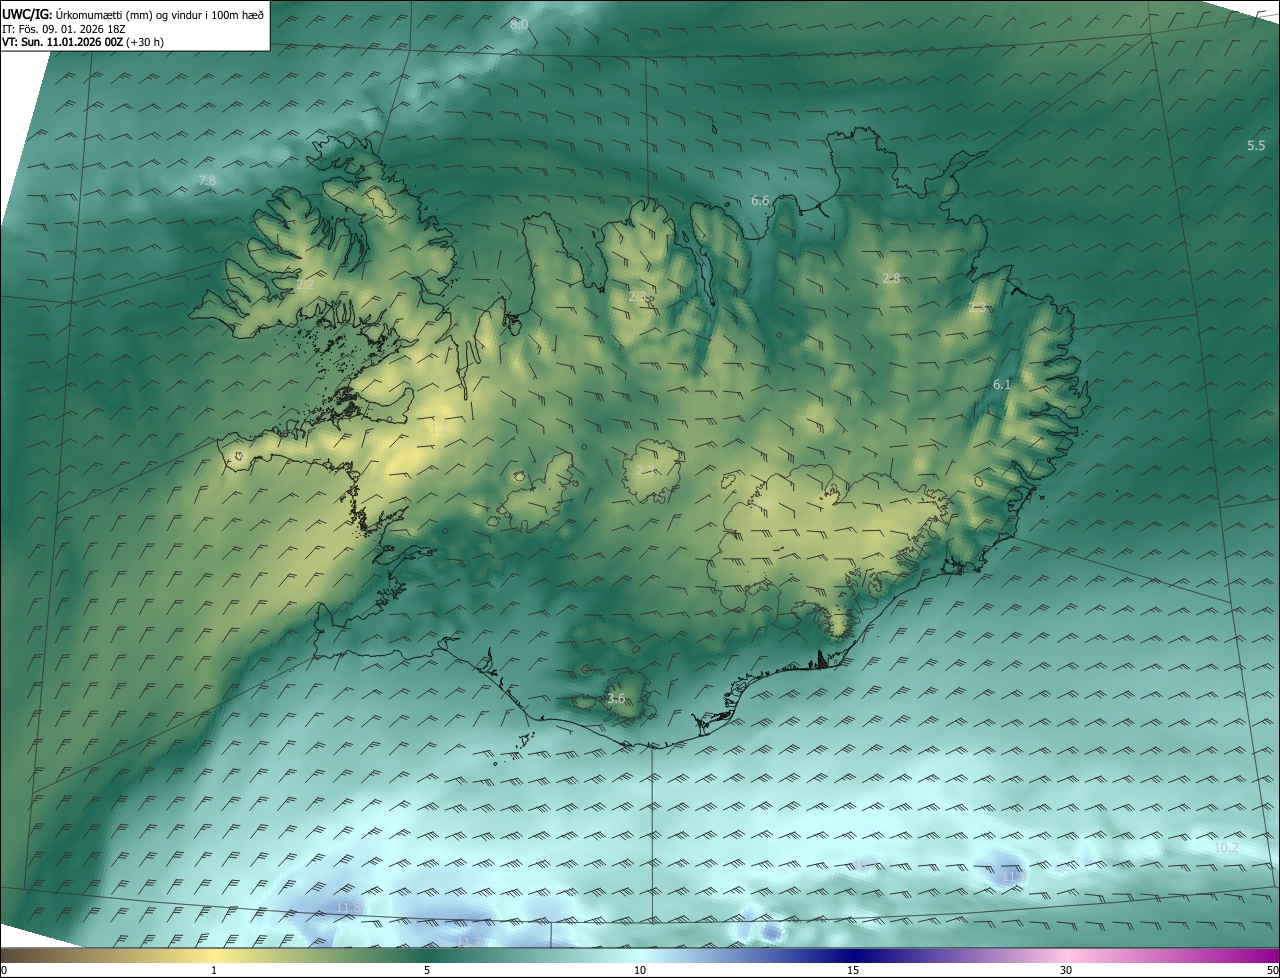Select the "7.8" value label
The image size is (1280, 978).
coord(207,181)
